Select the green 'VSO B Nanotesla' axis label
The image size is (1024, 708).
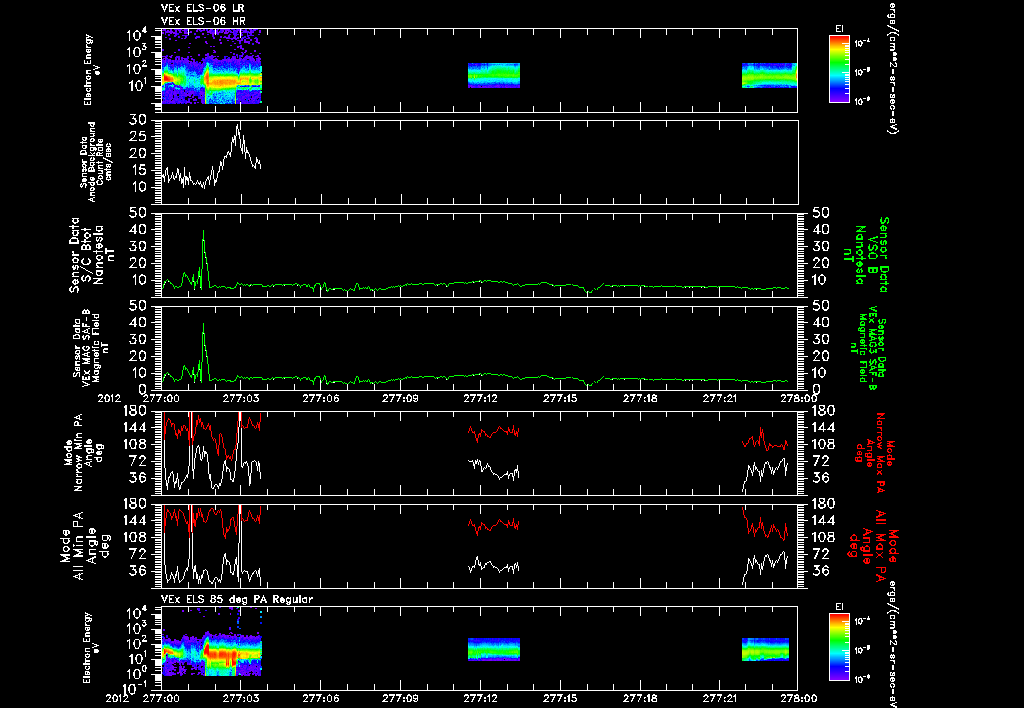pyautogui.click(x=866, y=255)
